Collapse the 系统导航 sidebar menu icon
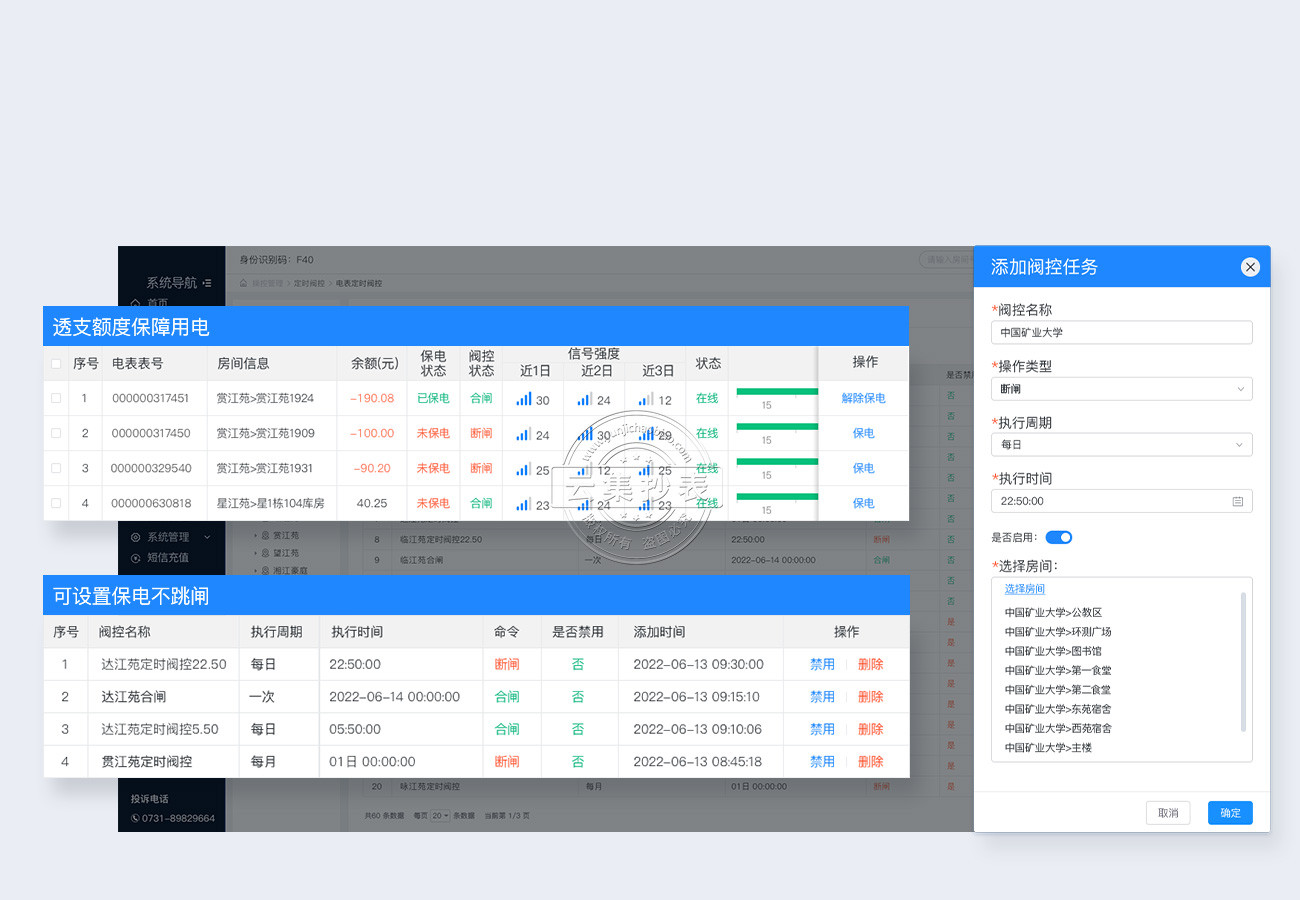 (x=207, y=283)
